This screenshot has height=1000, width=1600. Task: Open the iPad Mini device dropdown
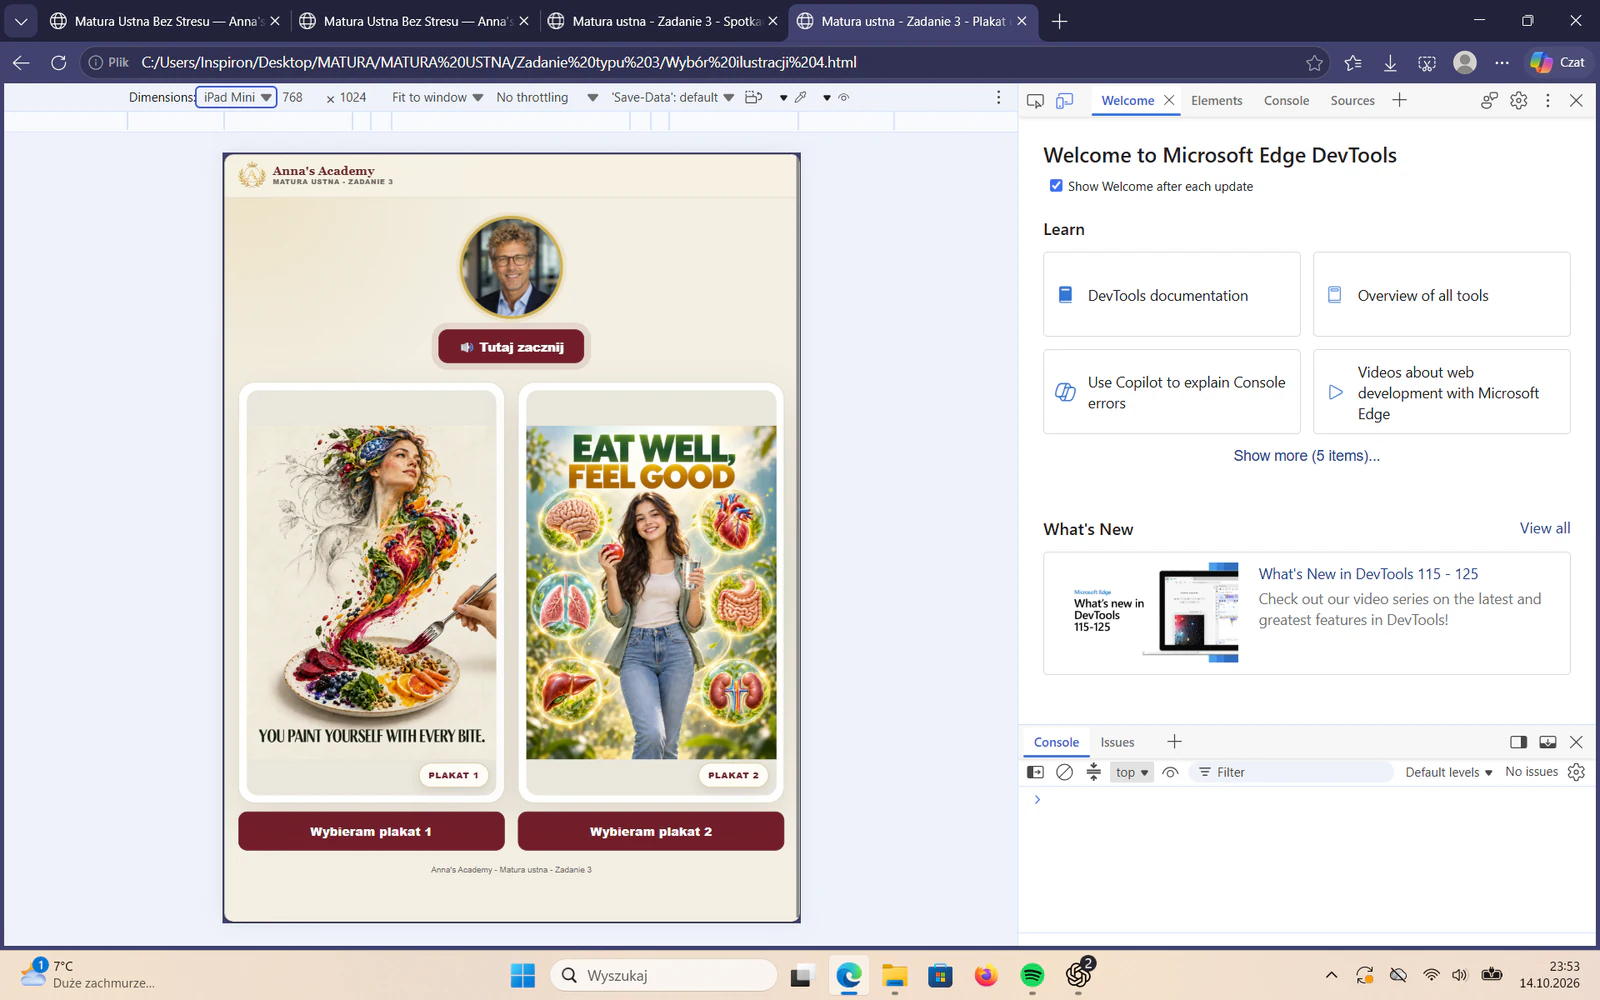coord(236,97)
